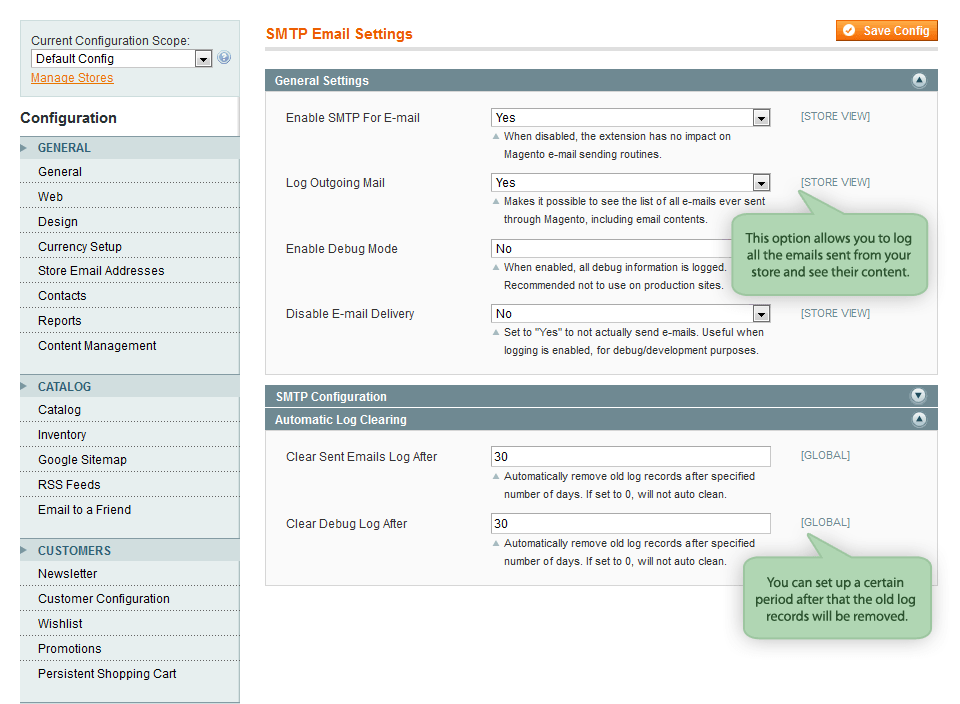Click the SMTP Configuration section header title
Viewport: 960px width, 704px height.
point(331,397)
